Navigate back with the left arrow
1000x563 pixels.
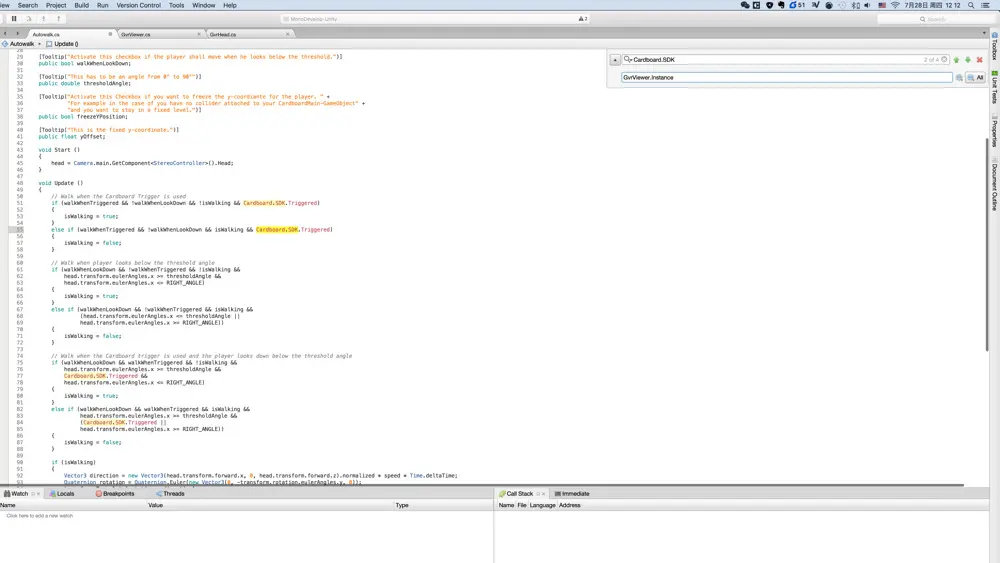click(5, 34)
